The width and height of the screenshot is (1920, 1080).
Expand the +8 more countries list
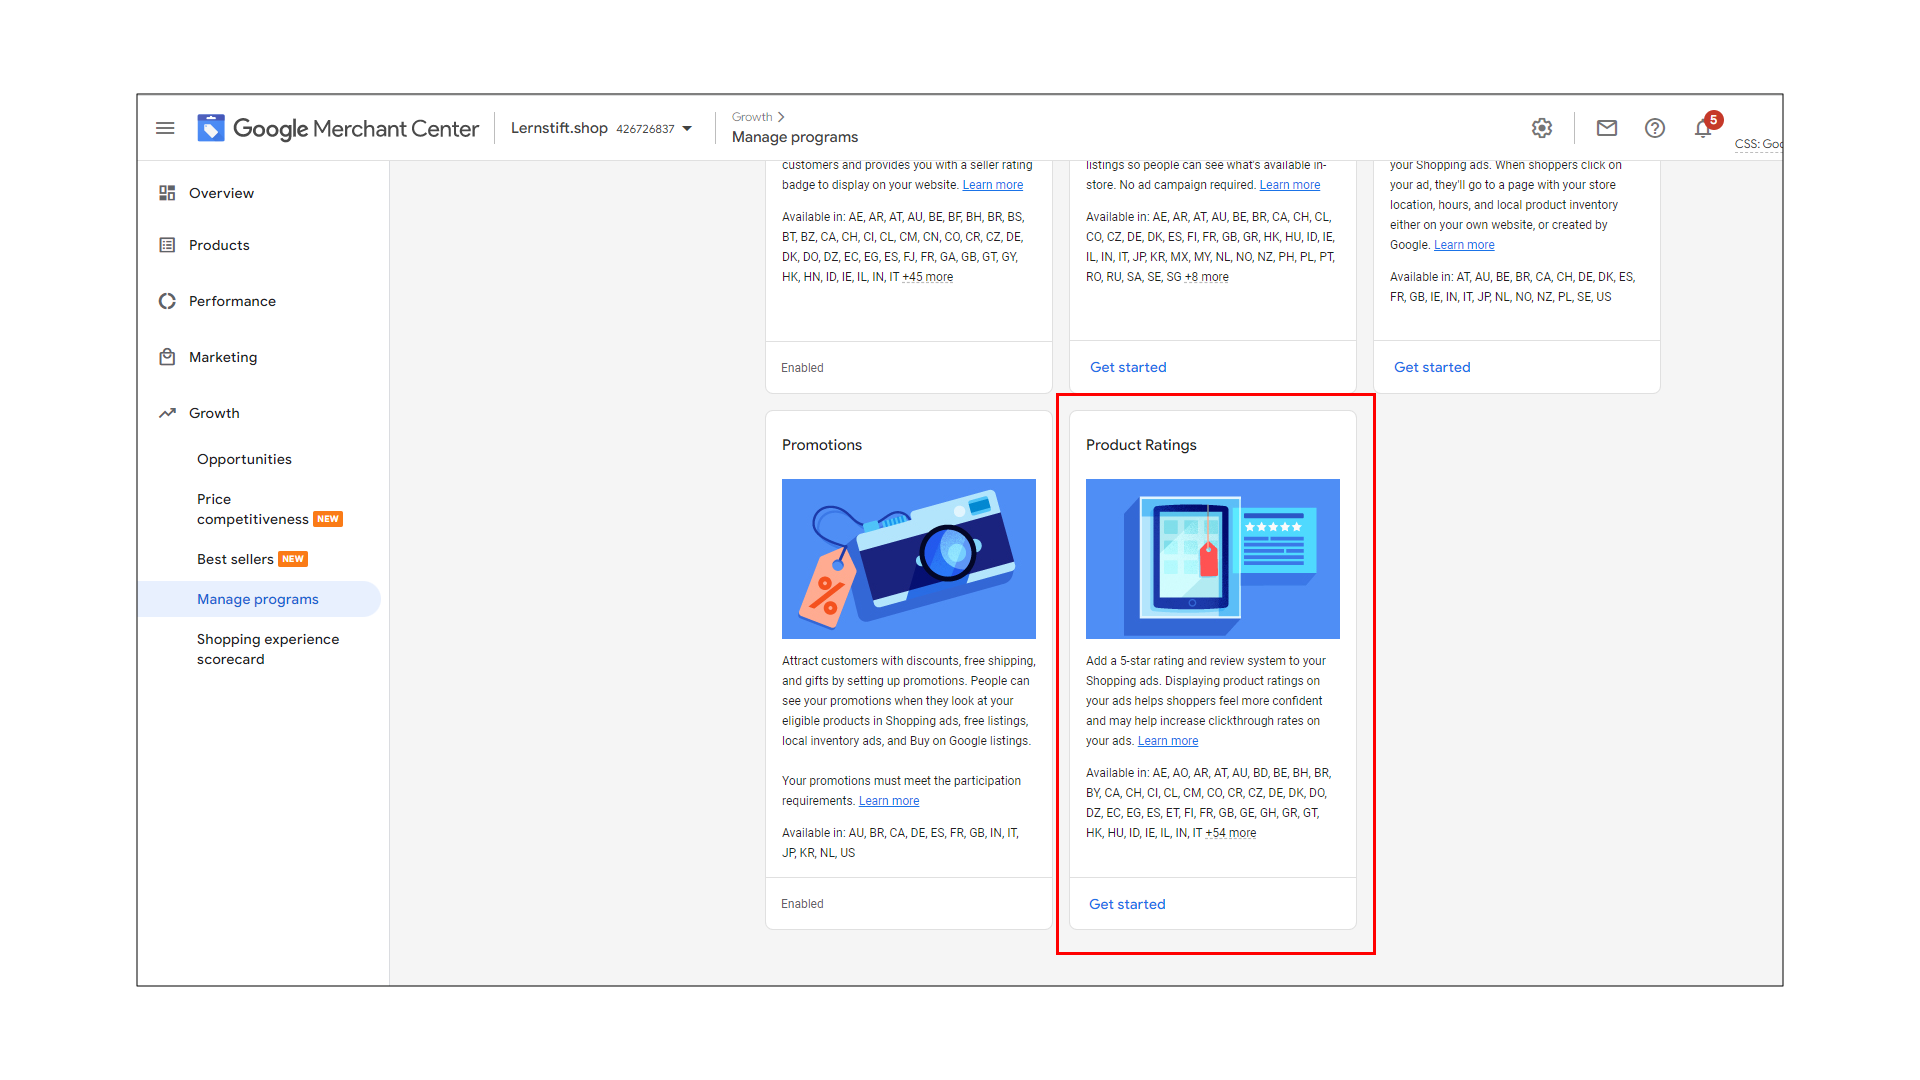click(1207, 277)
